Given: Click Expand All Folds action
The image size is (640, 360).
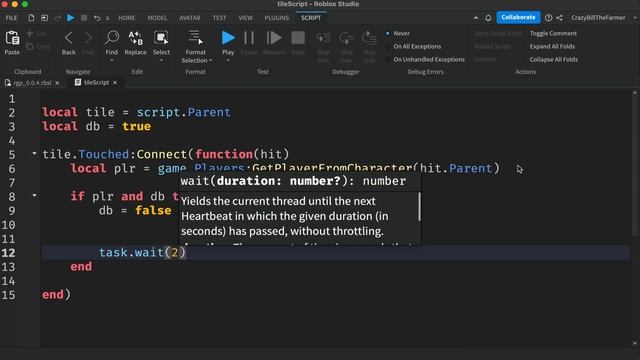Looking at the screenshot, I should 552,47.
